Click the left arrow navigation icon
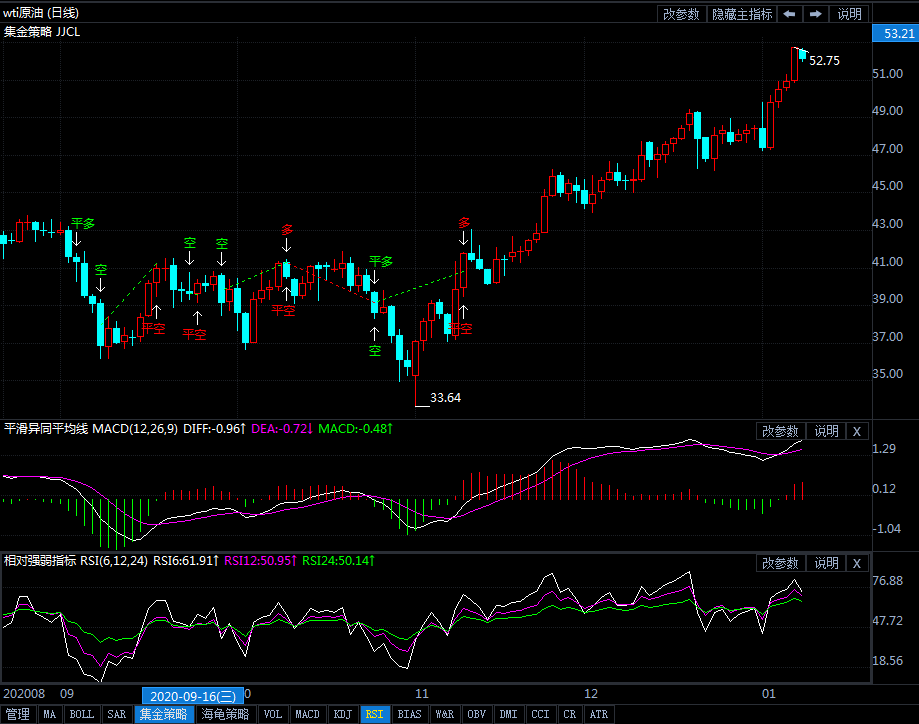This screenshot has width=919, height=724. click(790, 14)
